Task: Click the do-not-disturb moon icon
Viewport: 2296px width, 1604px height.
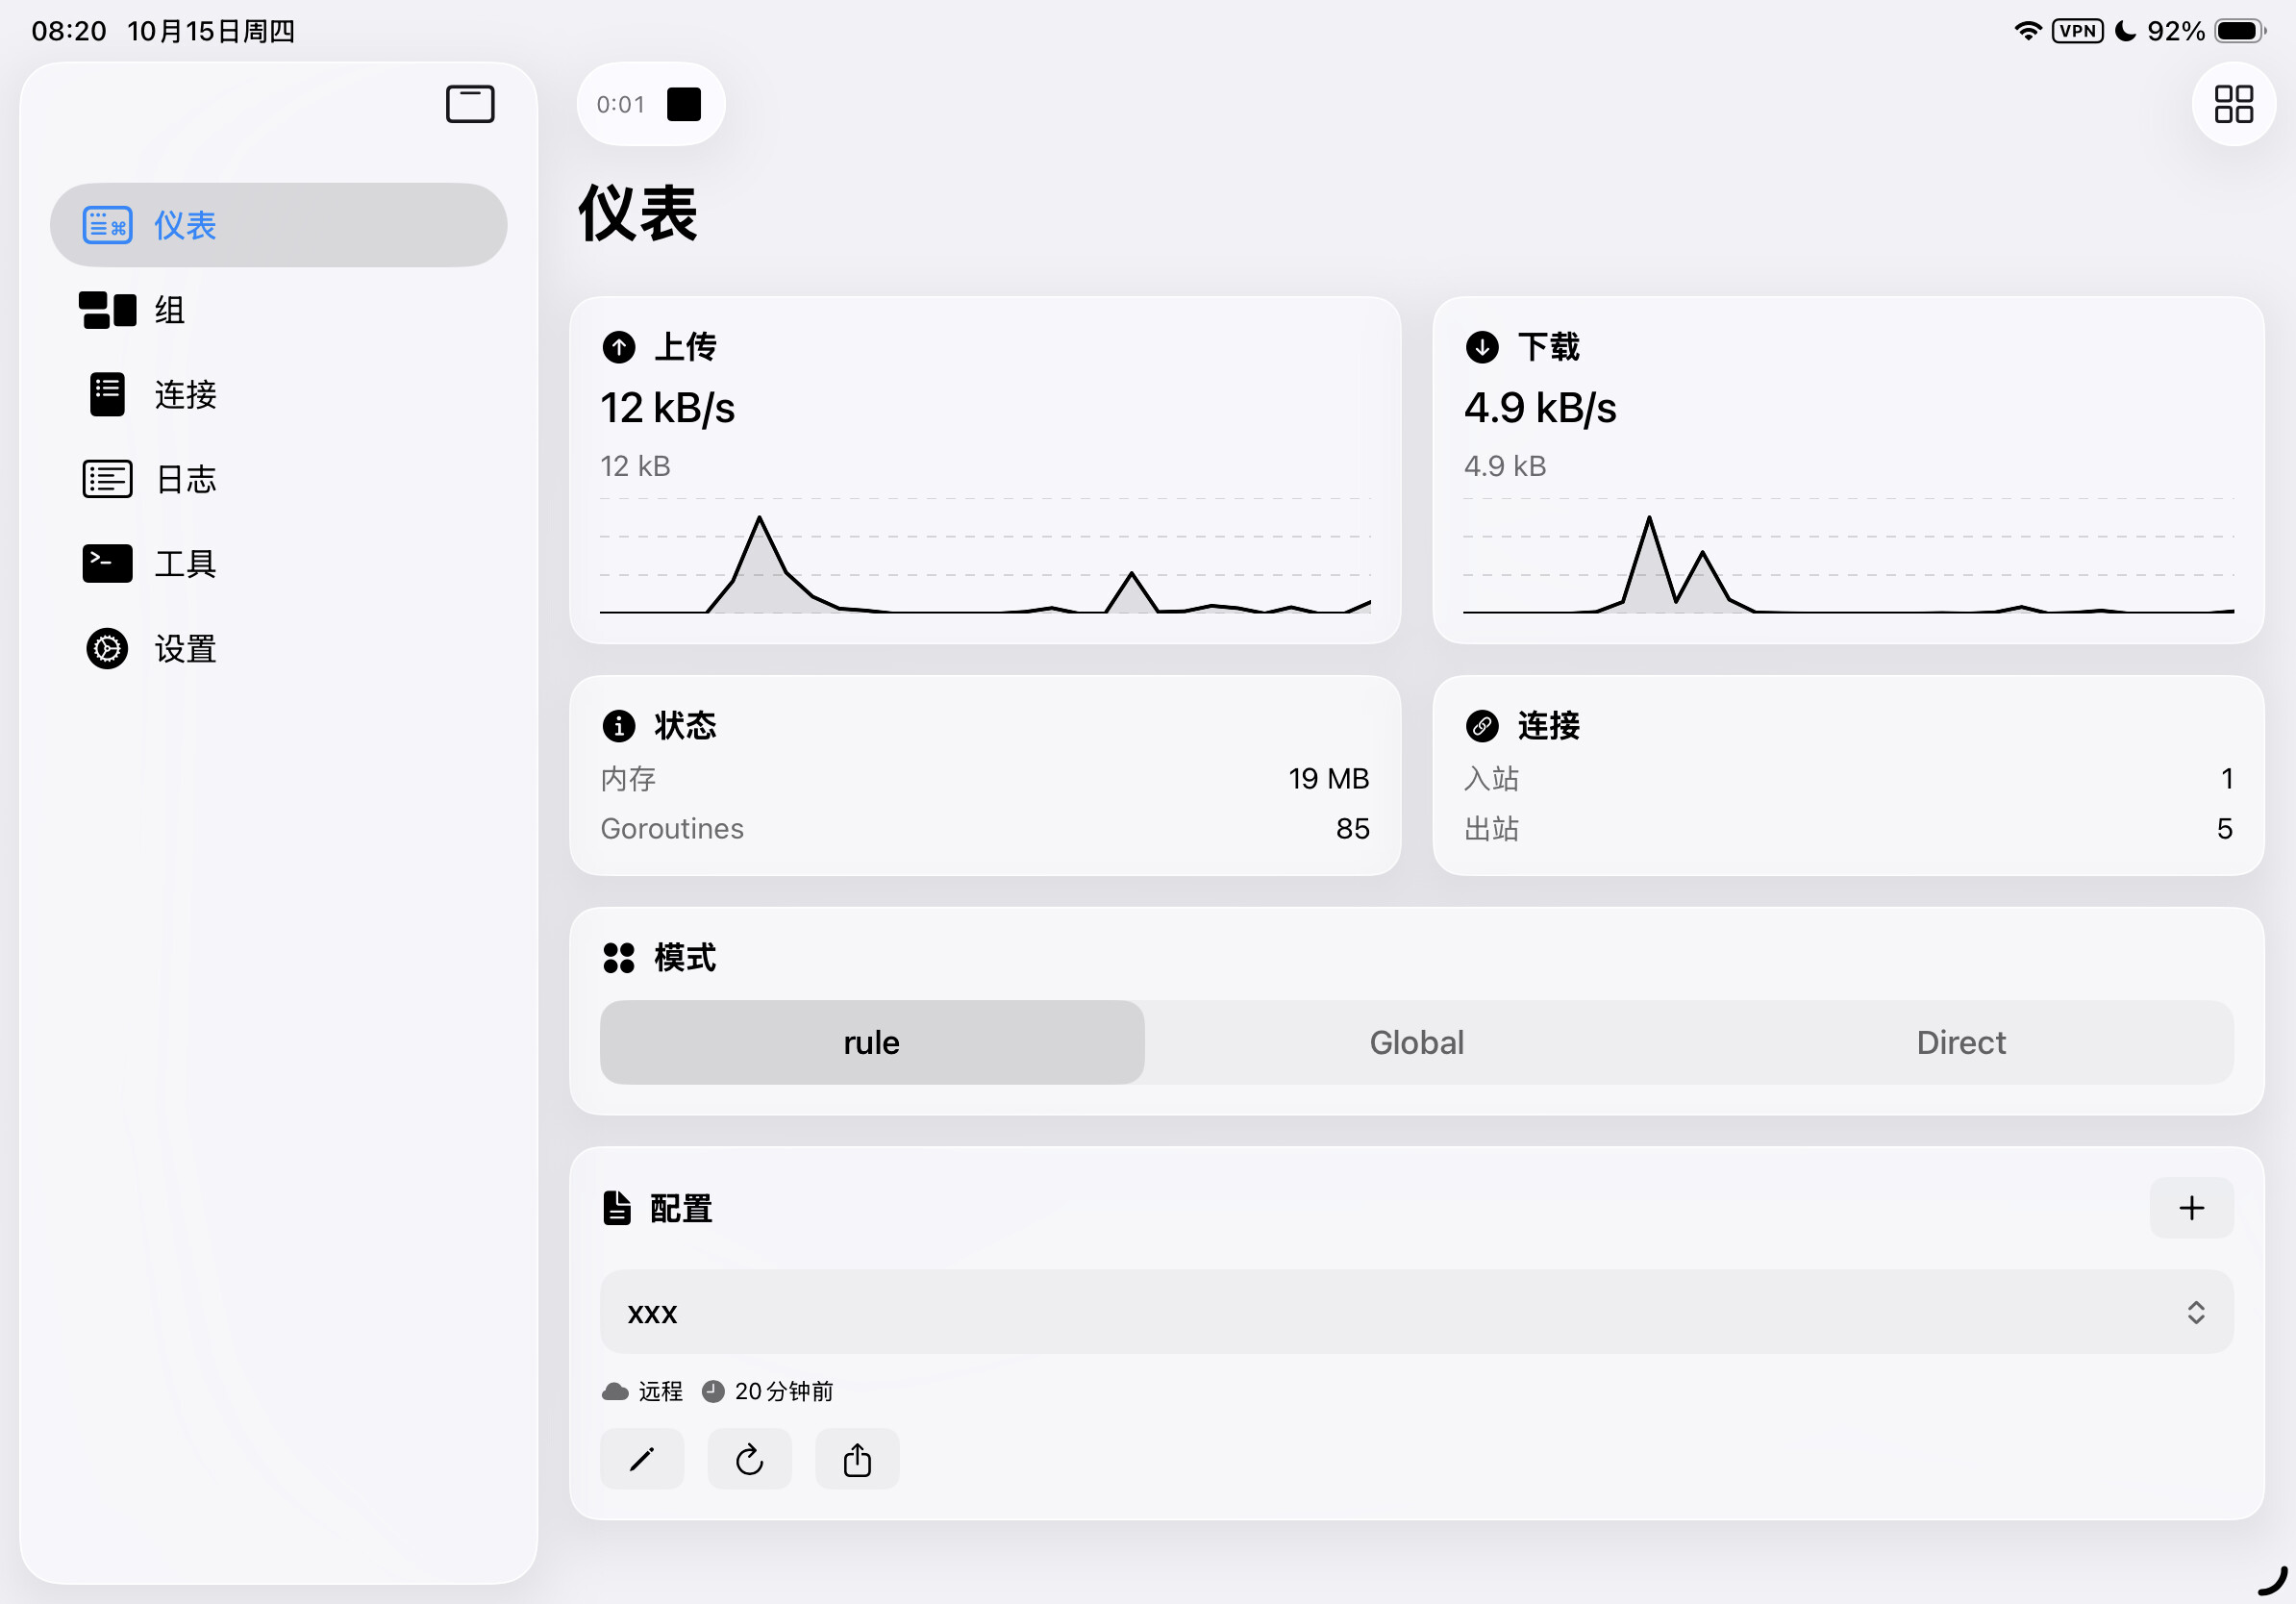Action: click(x=2125, y=31)
